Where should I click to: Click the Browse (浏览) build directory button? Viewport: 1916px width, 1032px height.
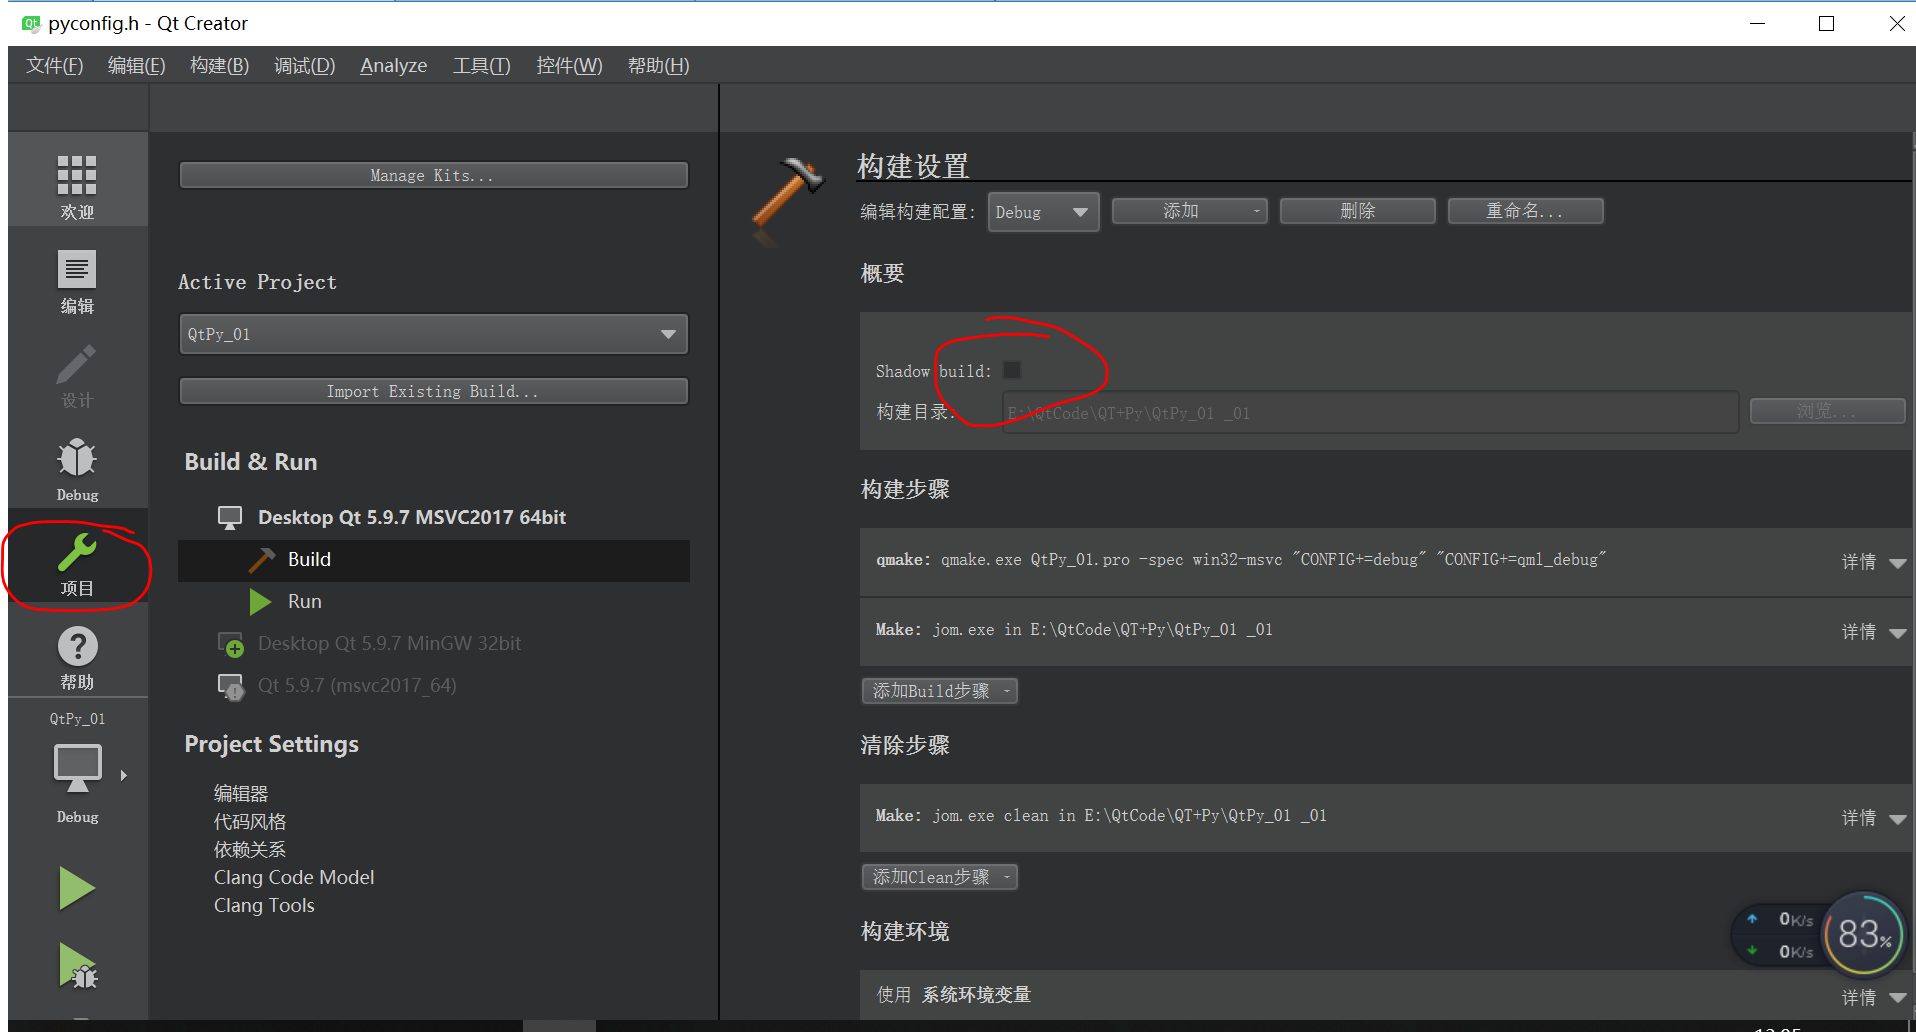(x=1827, y=411)
